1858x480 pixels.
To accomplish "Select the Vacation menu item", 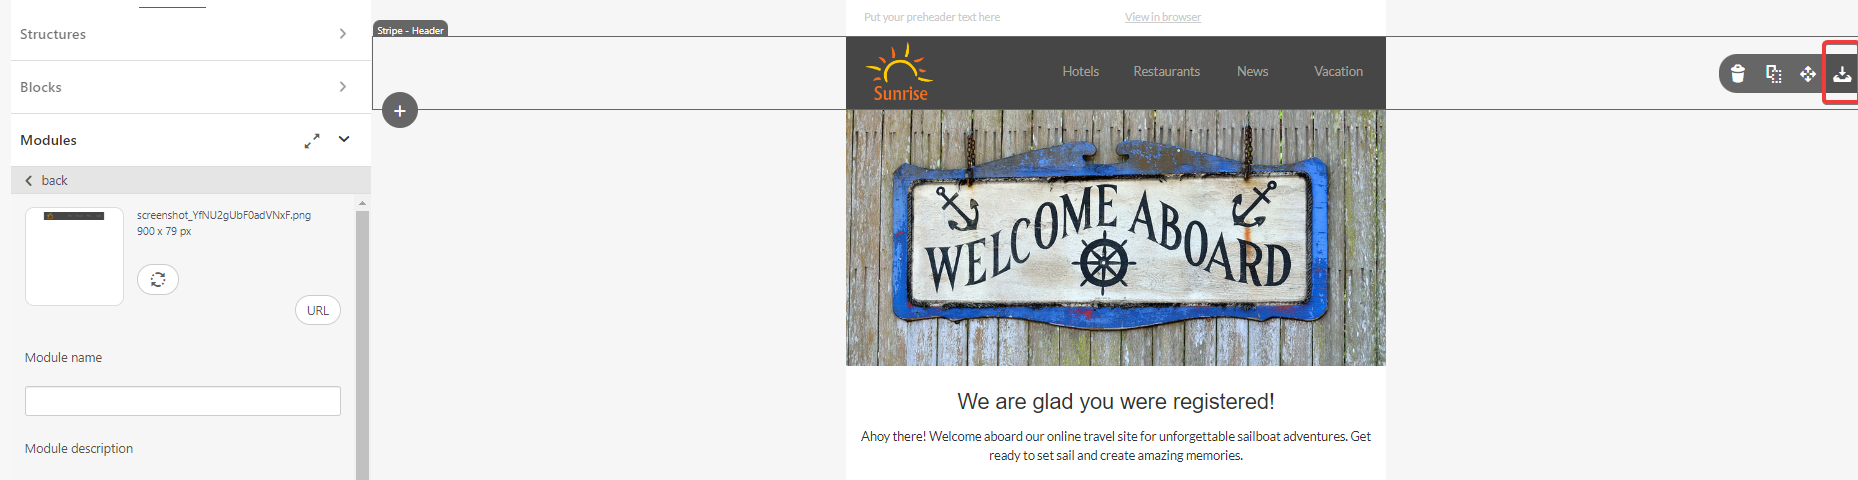I will pos(1338,71).
